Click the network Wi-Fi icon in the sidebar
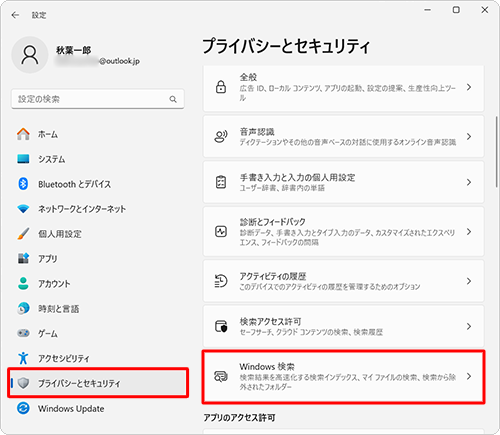The height and width of the screenshot is (435, 500). coord(23,209)
